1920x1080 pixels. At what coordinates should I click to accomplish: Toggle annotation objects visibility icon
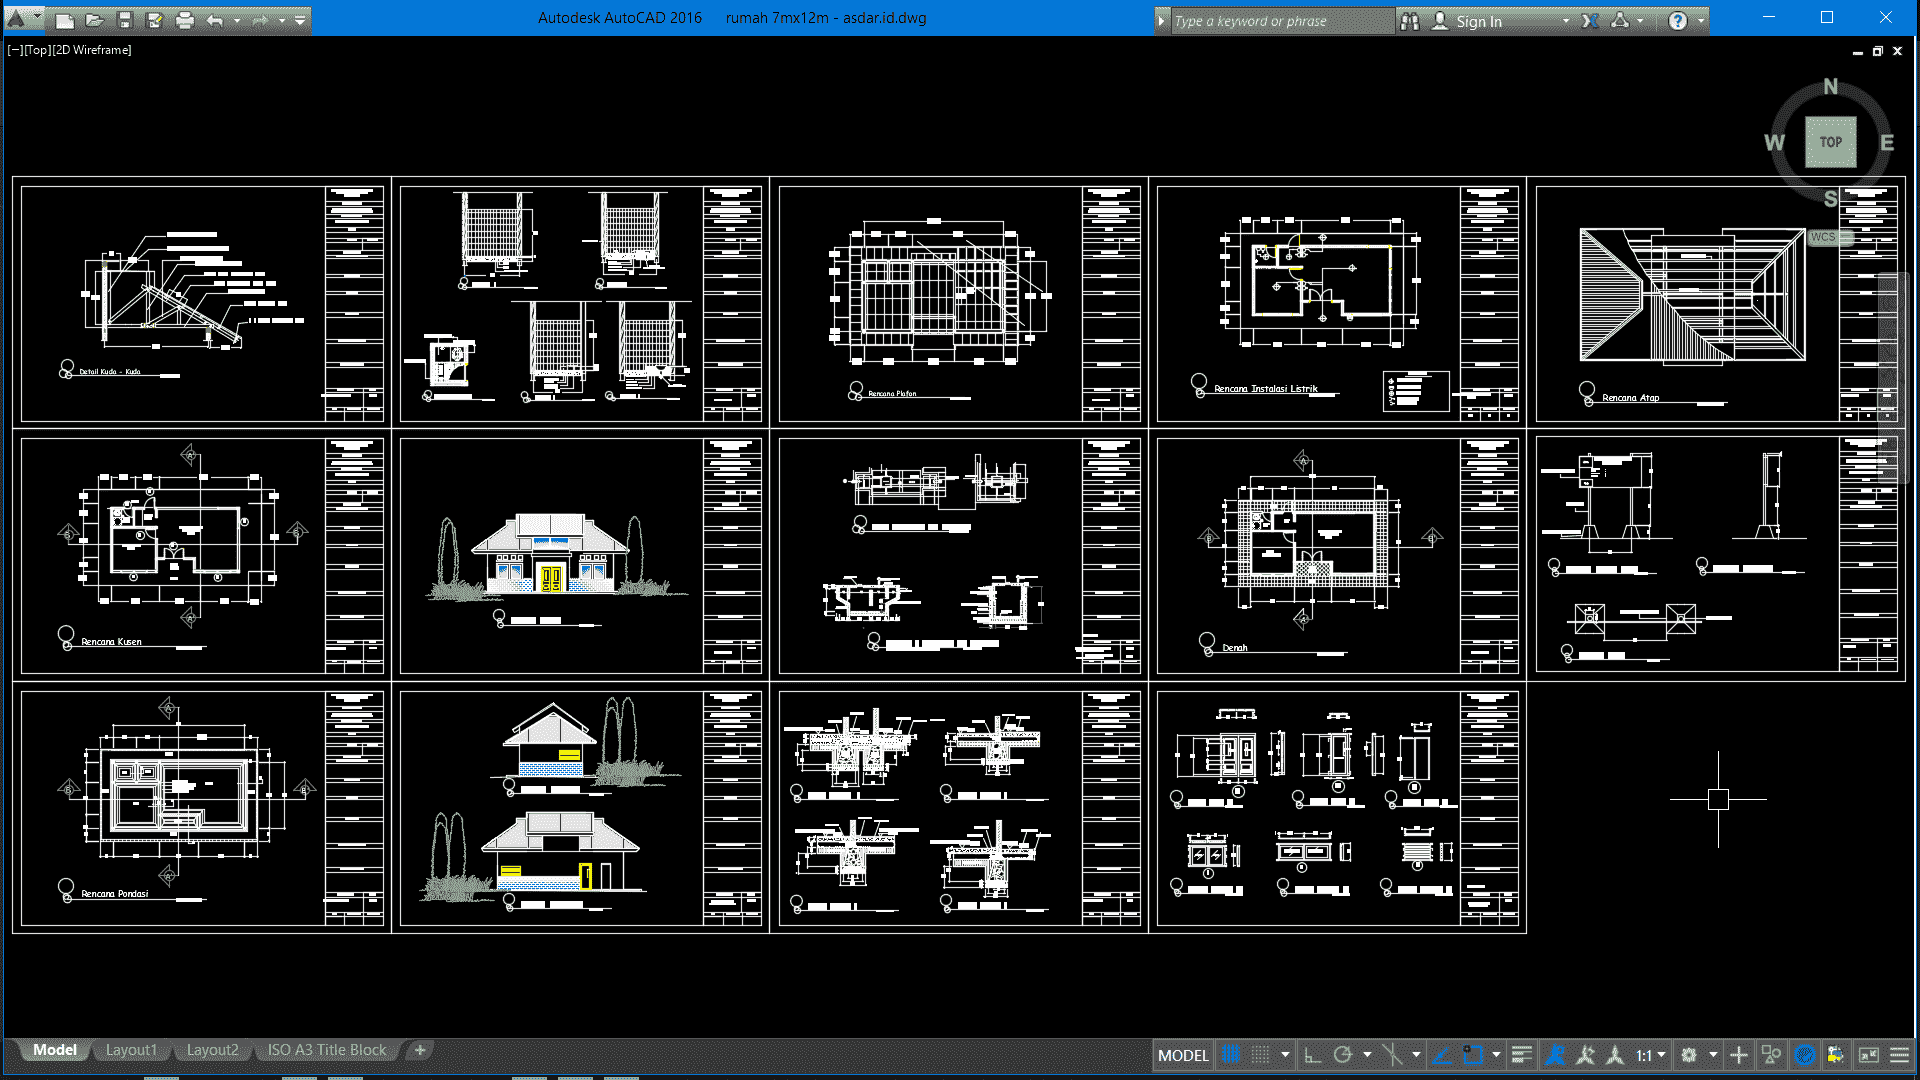click(x=1555, y=1055)
